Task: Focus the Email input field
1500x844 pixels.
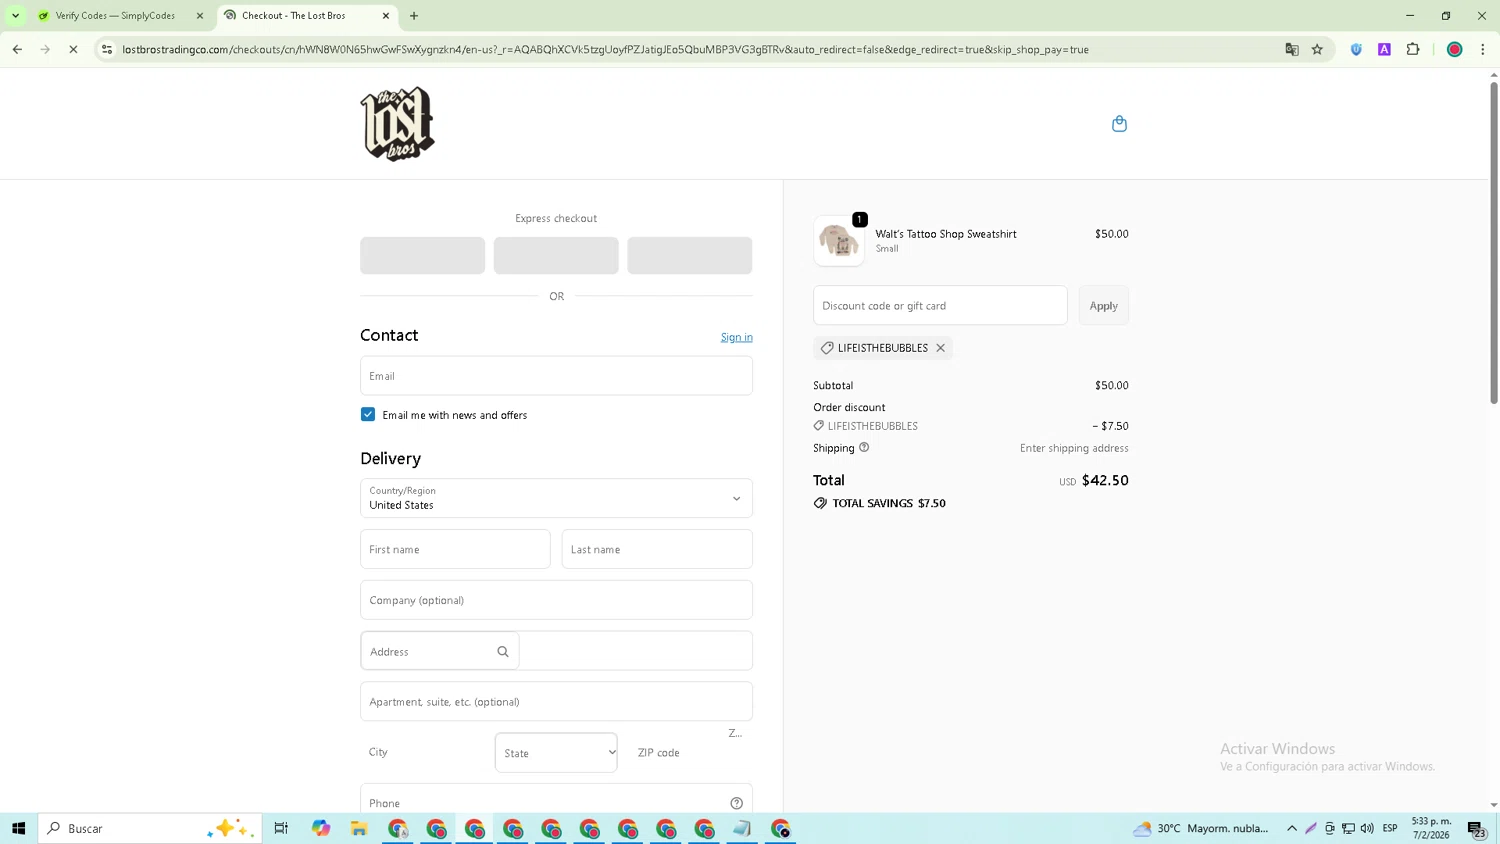Action: click(x=556, y=376)
